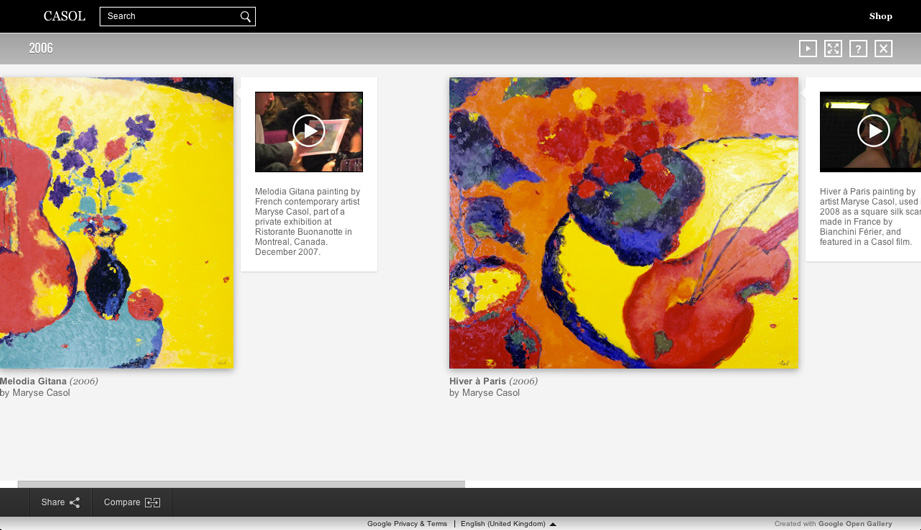Click the Google Open Gallery link
Image resolution: width=921 pixels, height=530 pixels.
855,524
